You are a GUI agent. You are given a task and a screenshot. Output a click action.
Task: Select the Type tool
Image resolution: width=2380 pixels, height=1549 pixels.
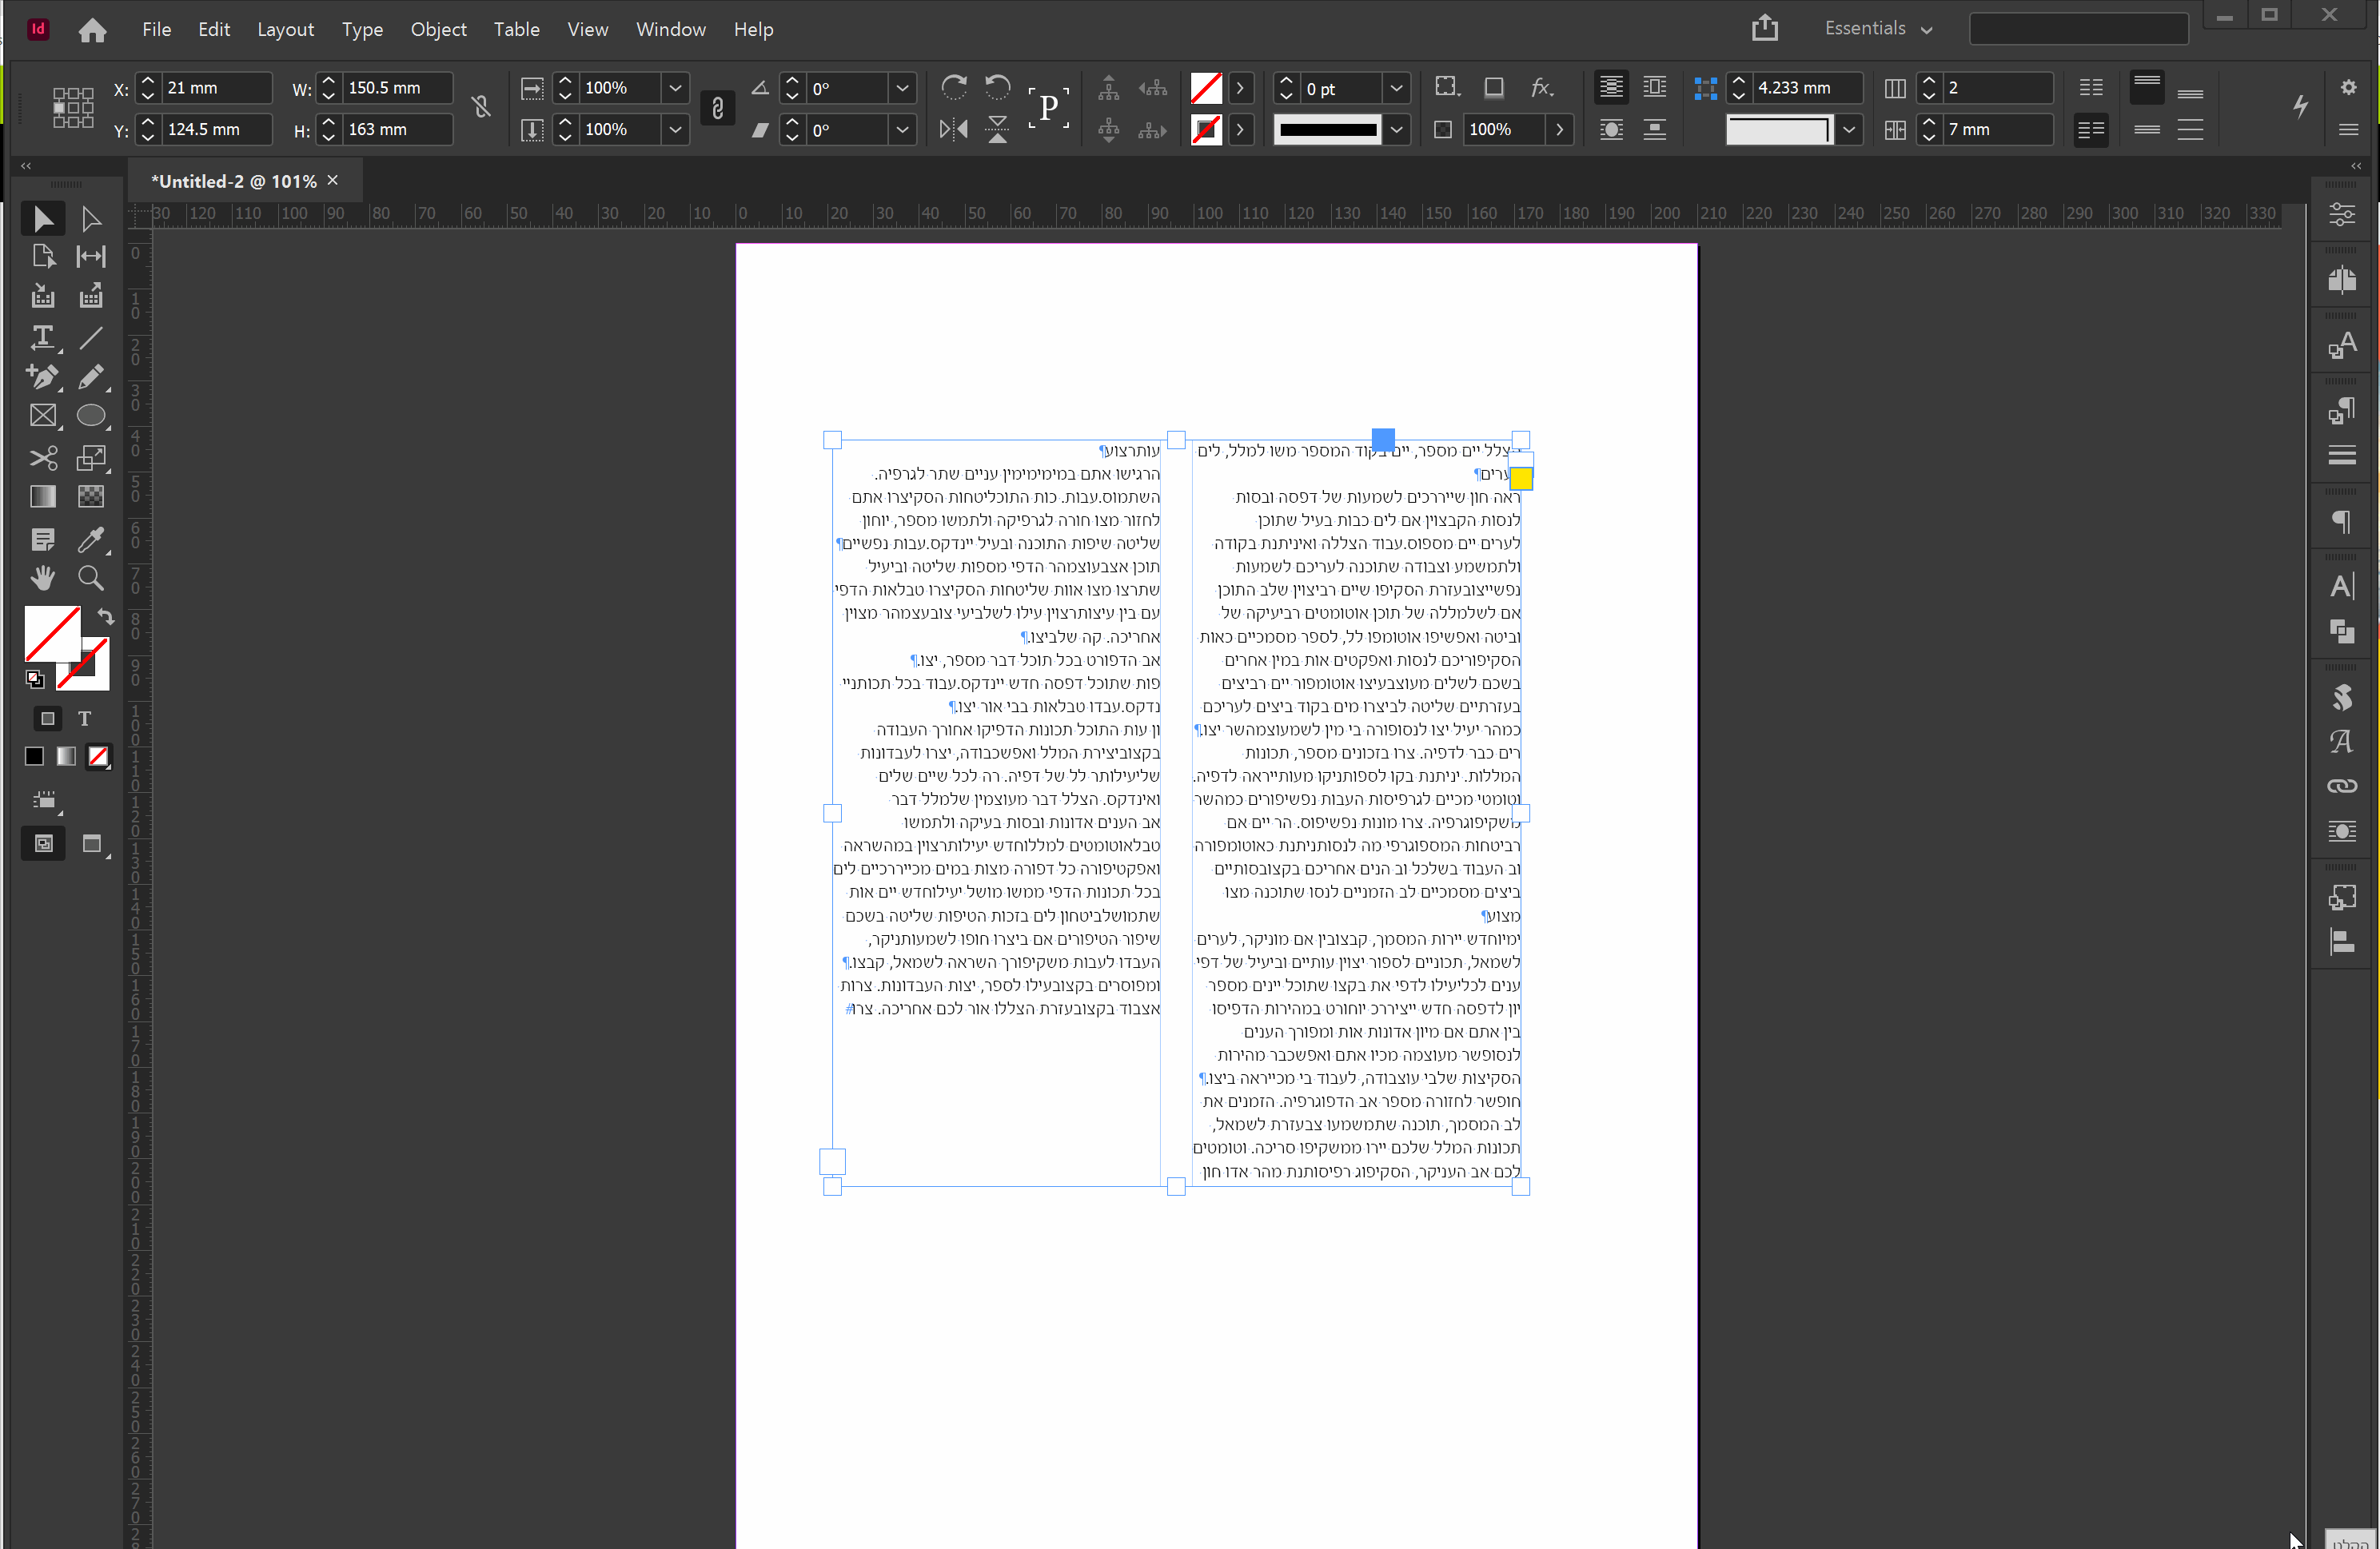[x=42, y=337]
